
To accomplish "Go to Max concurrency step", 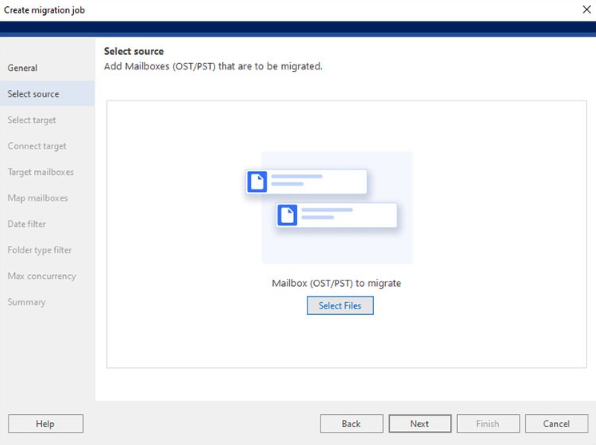I will (42, 276).
